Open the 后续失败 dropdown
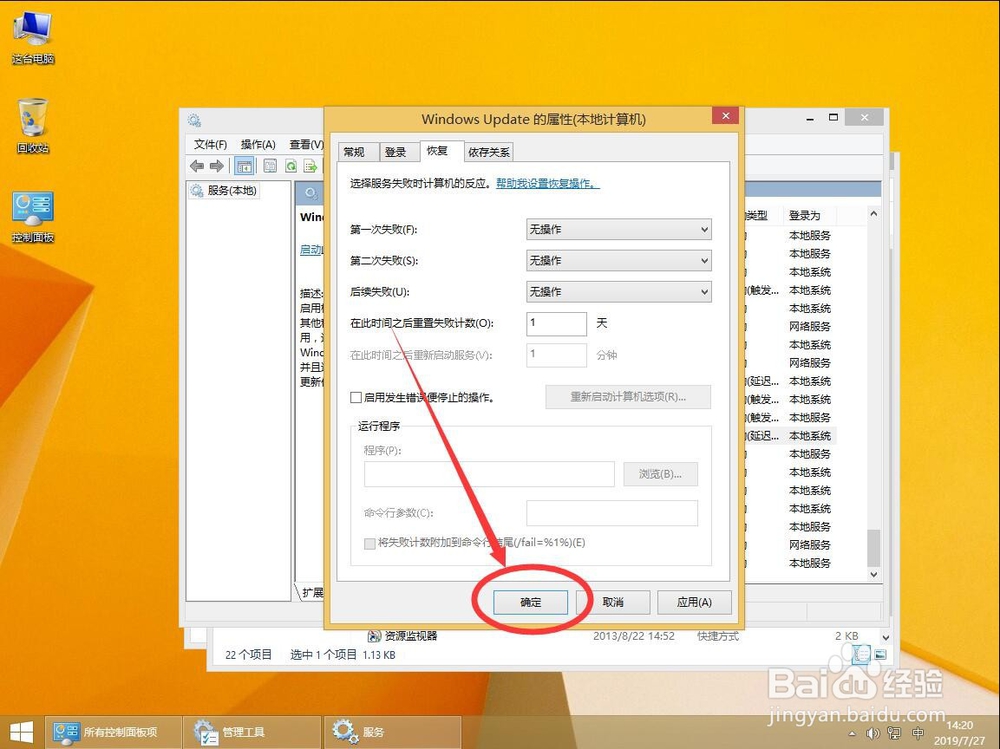The width and height of the screenshot is (1000, 749). (x=619, y=292)
